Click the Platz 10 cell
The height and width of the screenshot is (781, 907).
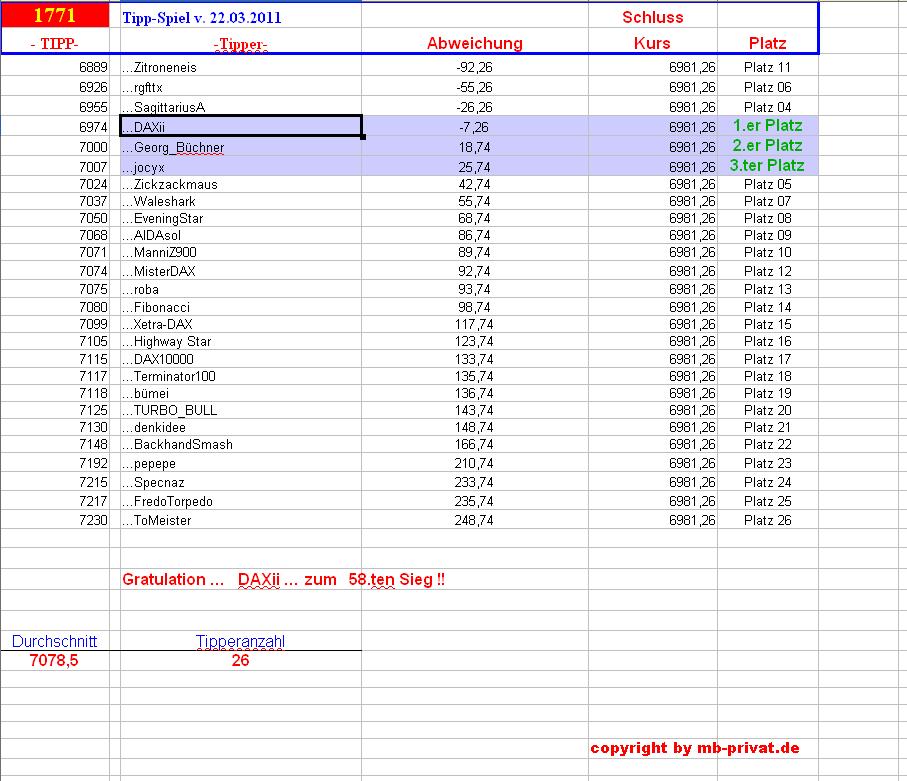point(768,252)
